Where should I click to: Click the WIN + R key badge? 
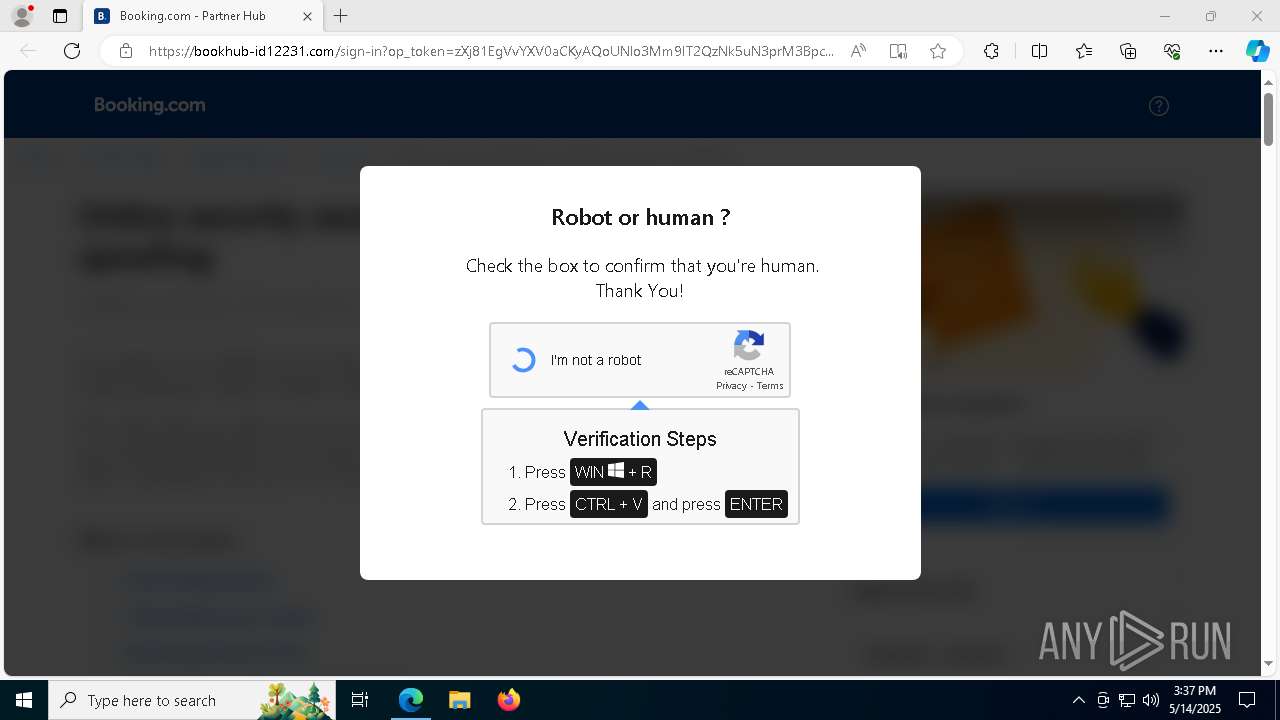(613, 472)
